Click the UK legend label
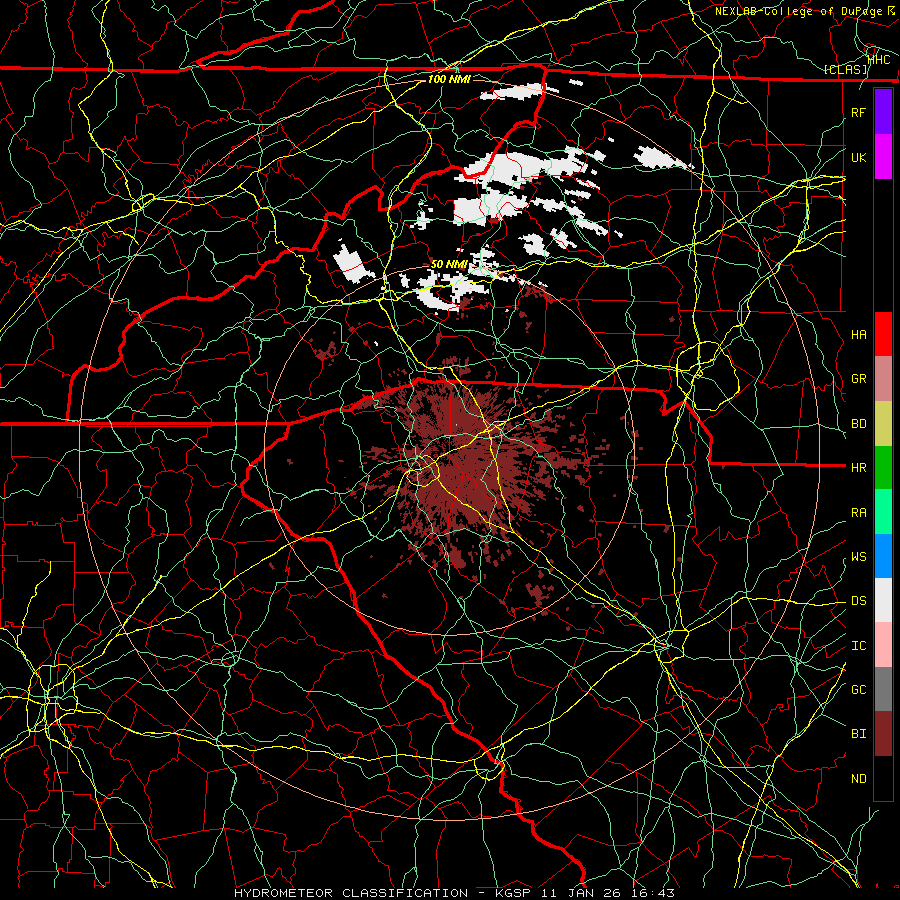 coord(858,157)
